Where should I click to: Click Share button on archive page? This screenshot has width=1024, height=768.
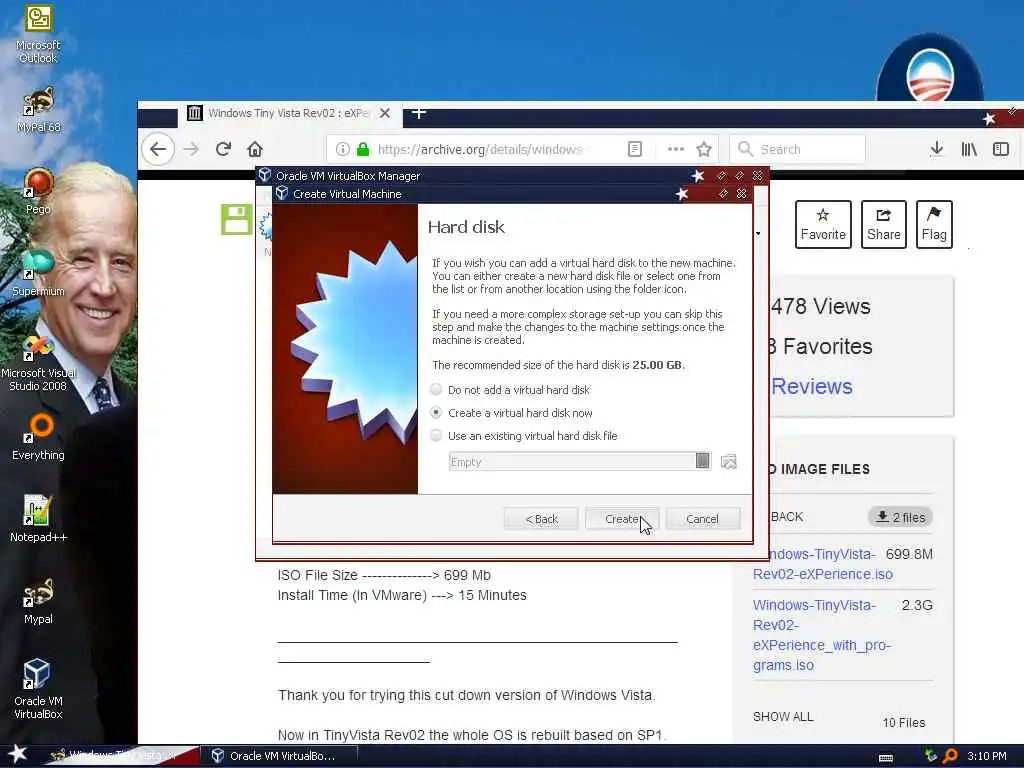coord(884,224)
